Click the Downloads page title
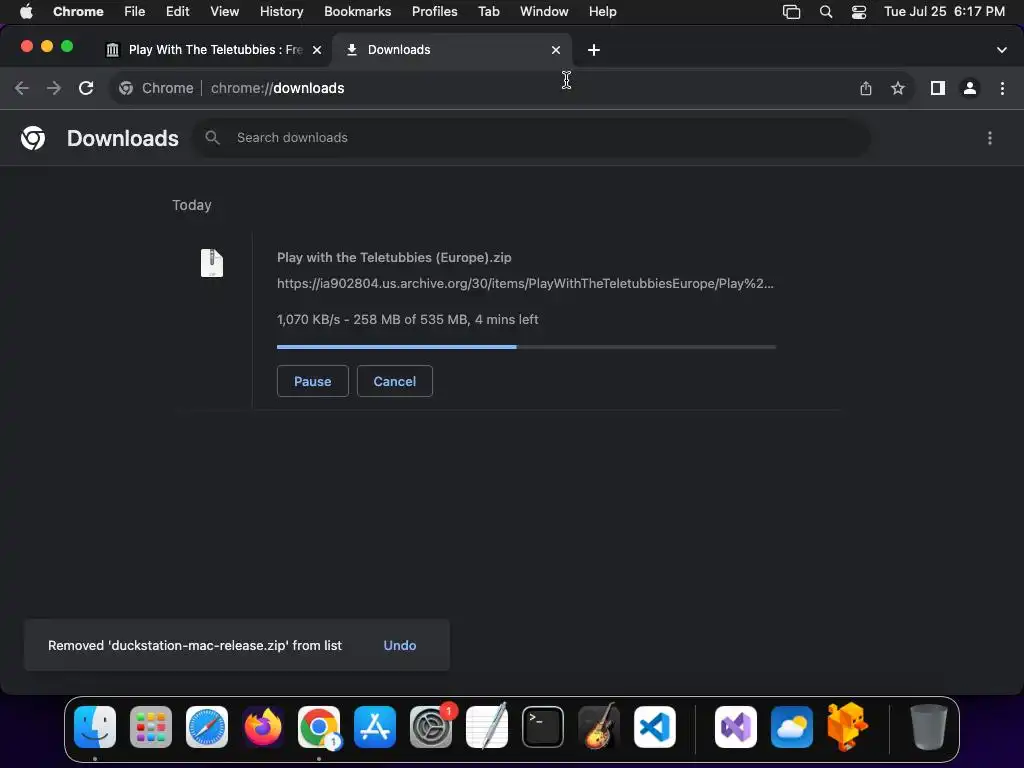Image resolution: width=1024 pixels, height=768 pixels. (x=123, y=138)
